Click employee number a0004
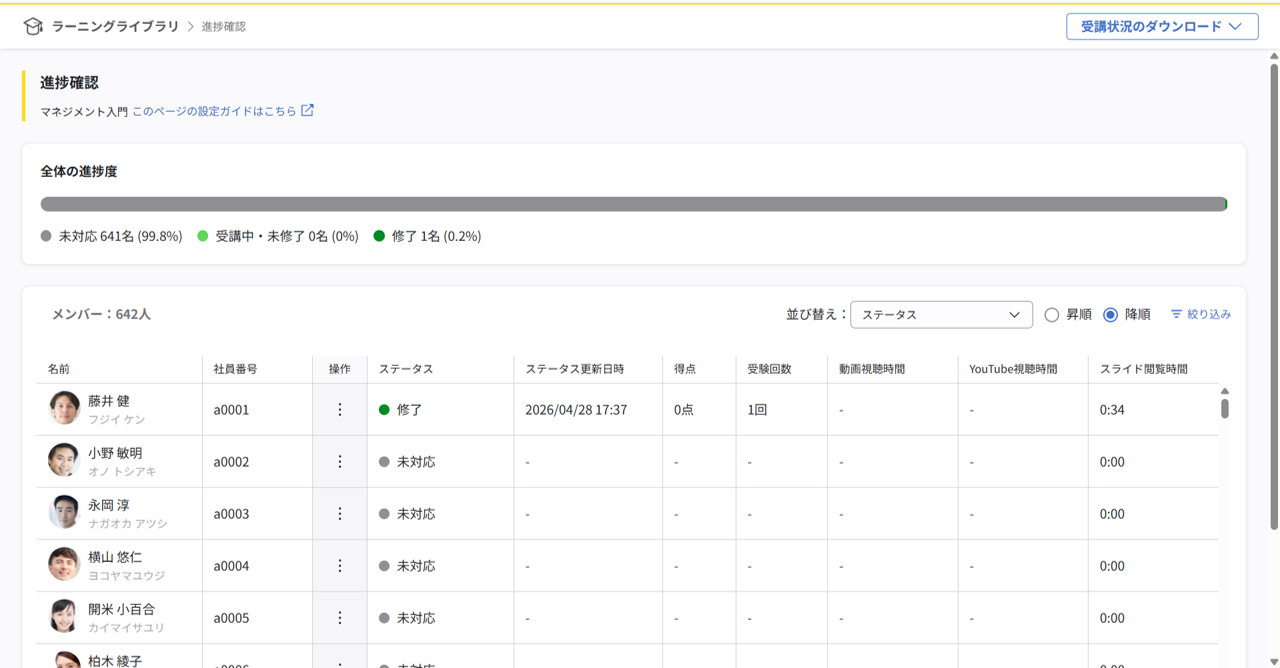Screen dimensions: 1280x668 point(231,566)
